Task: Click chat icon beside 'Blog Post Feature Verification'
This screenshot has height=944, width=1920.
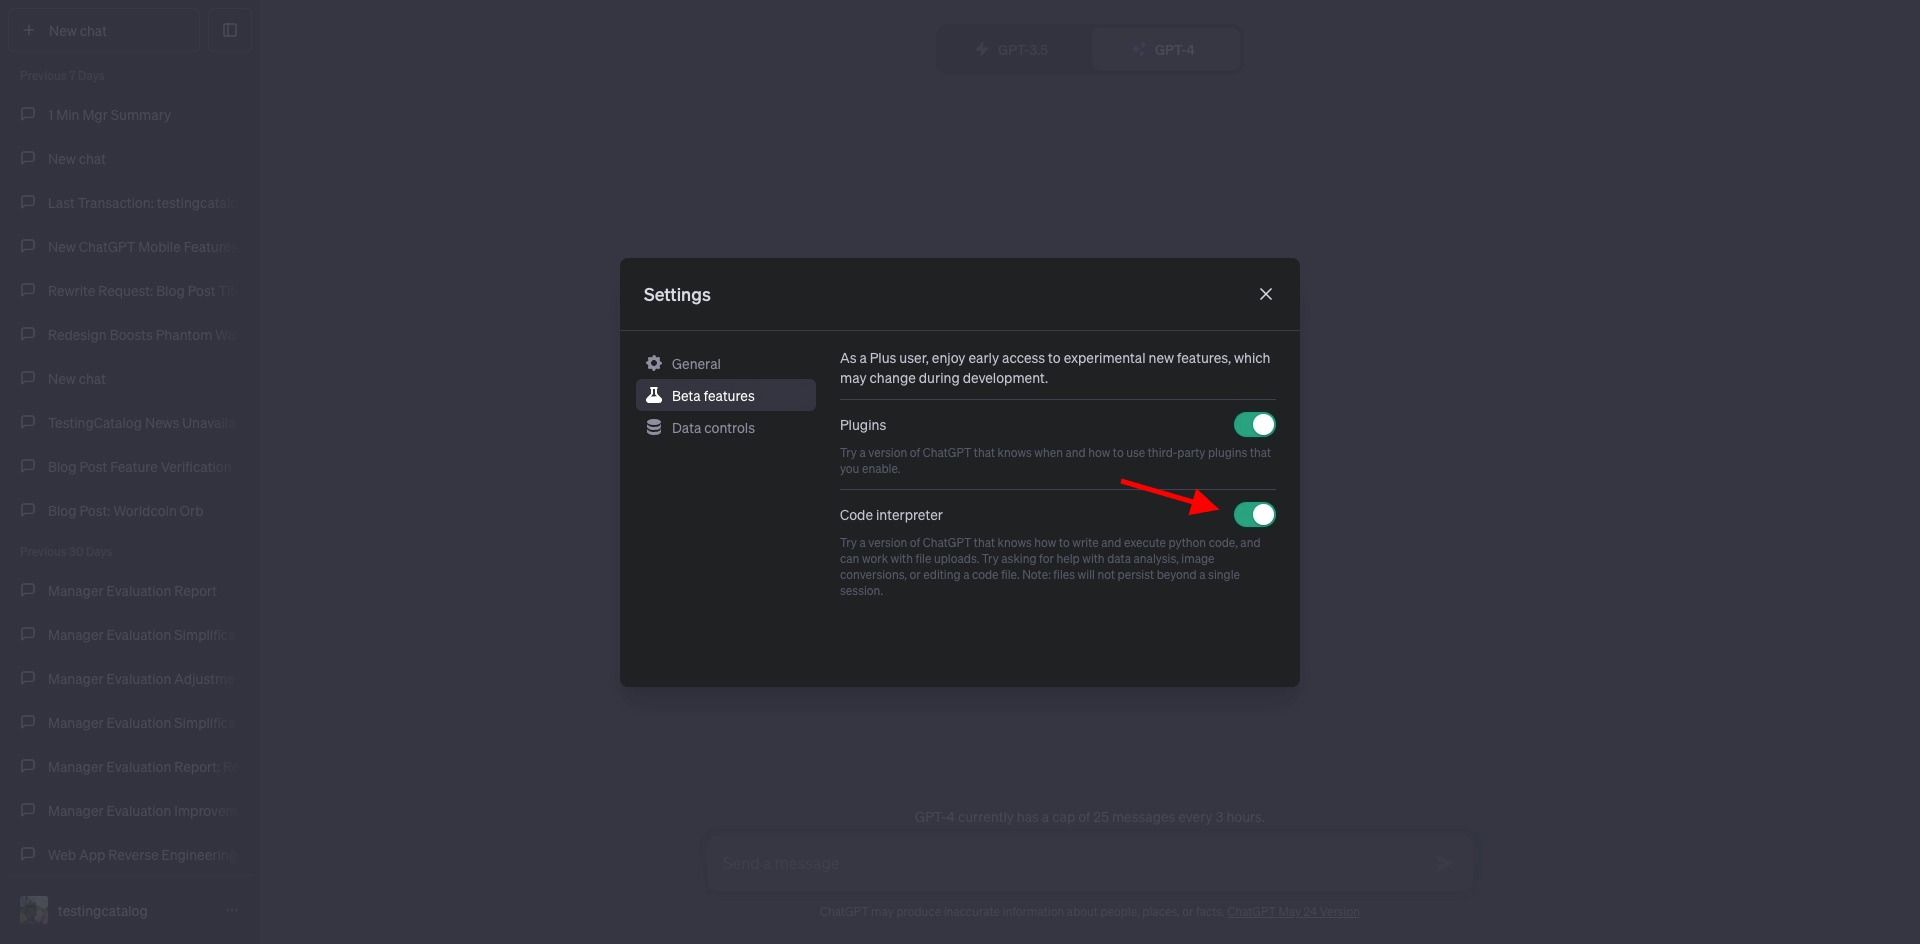Action: pyautogui.click(x=28, y=466)
